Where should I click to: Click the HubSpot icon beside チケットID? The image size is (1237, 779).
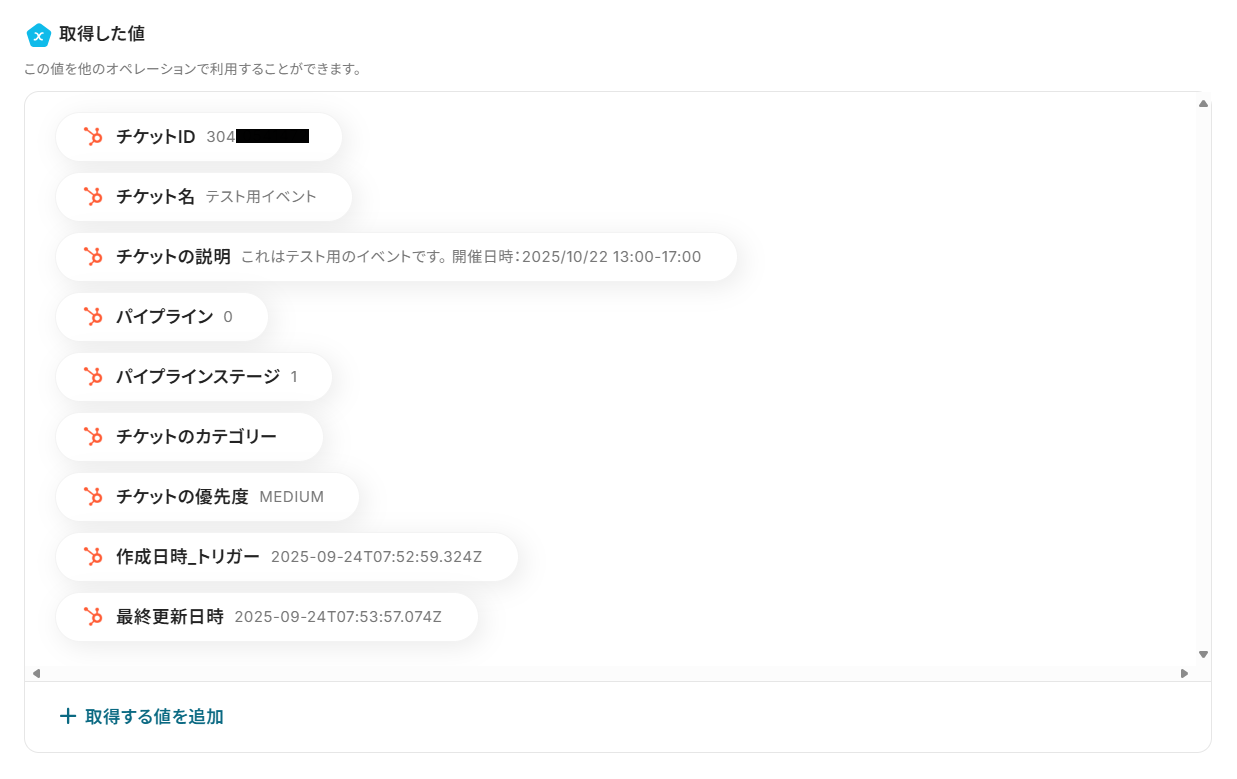coord(94,137)
